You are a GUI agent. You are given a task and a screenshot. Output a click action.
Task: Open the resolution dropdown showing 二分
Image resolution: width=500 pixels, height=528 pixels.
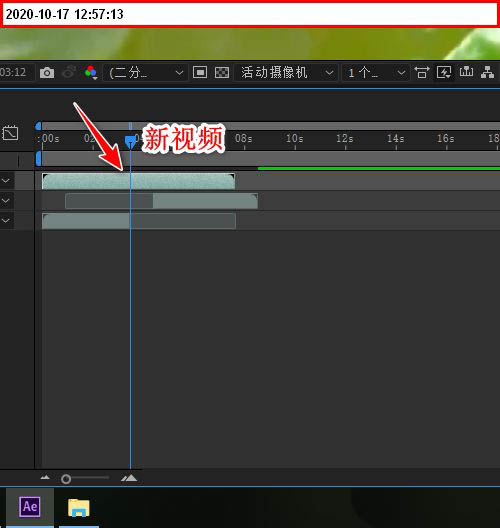(x=145, y=72)
